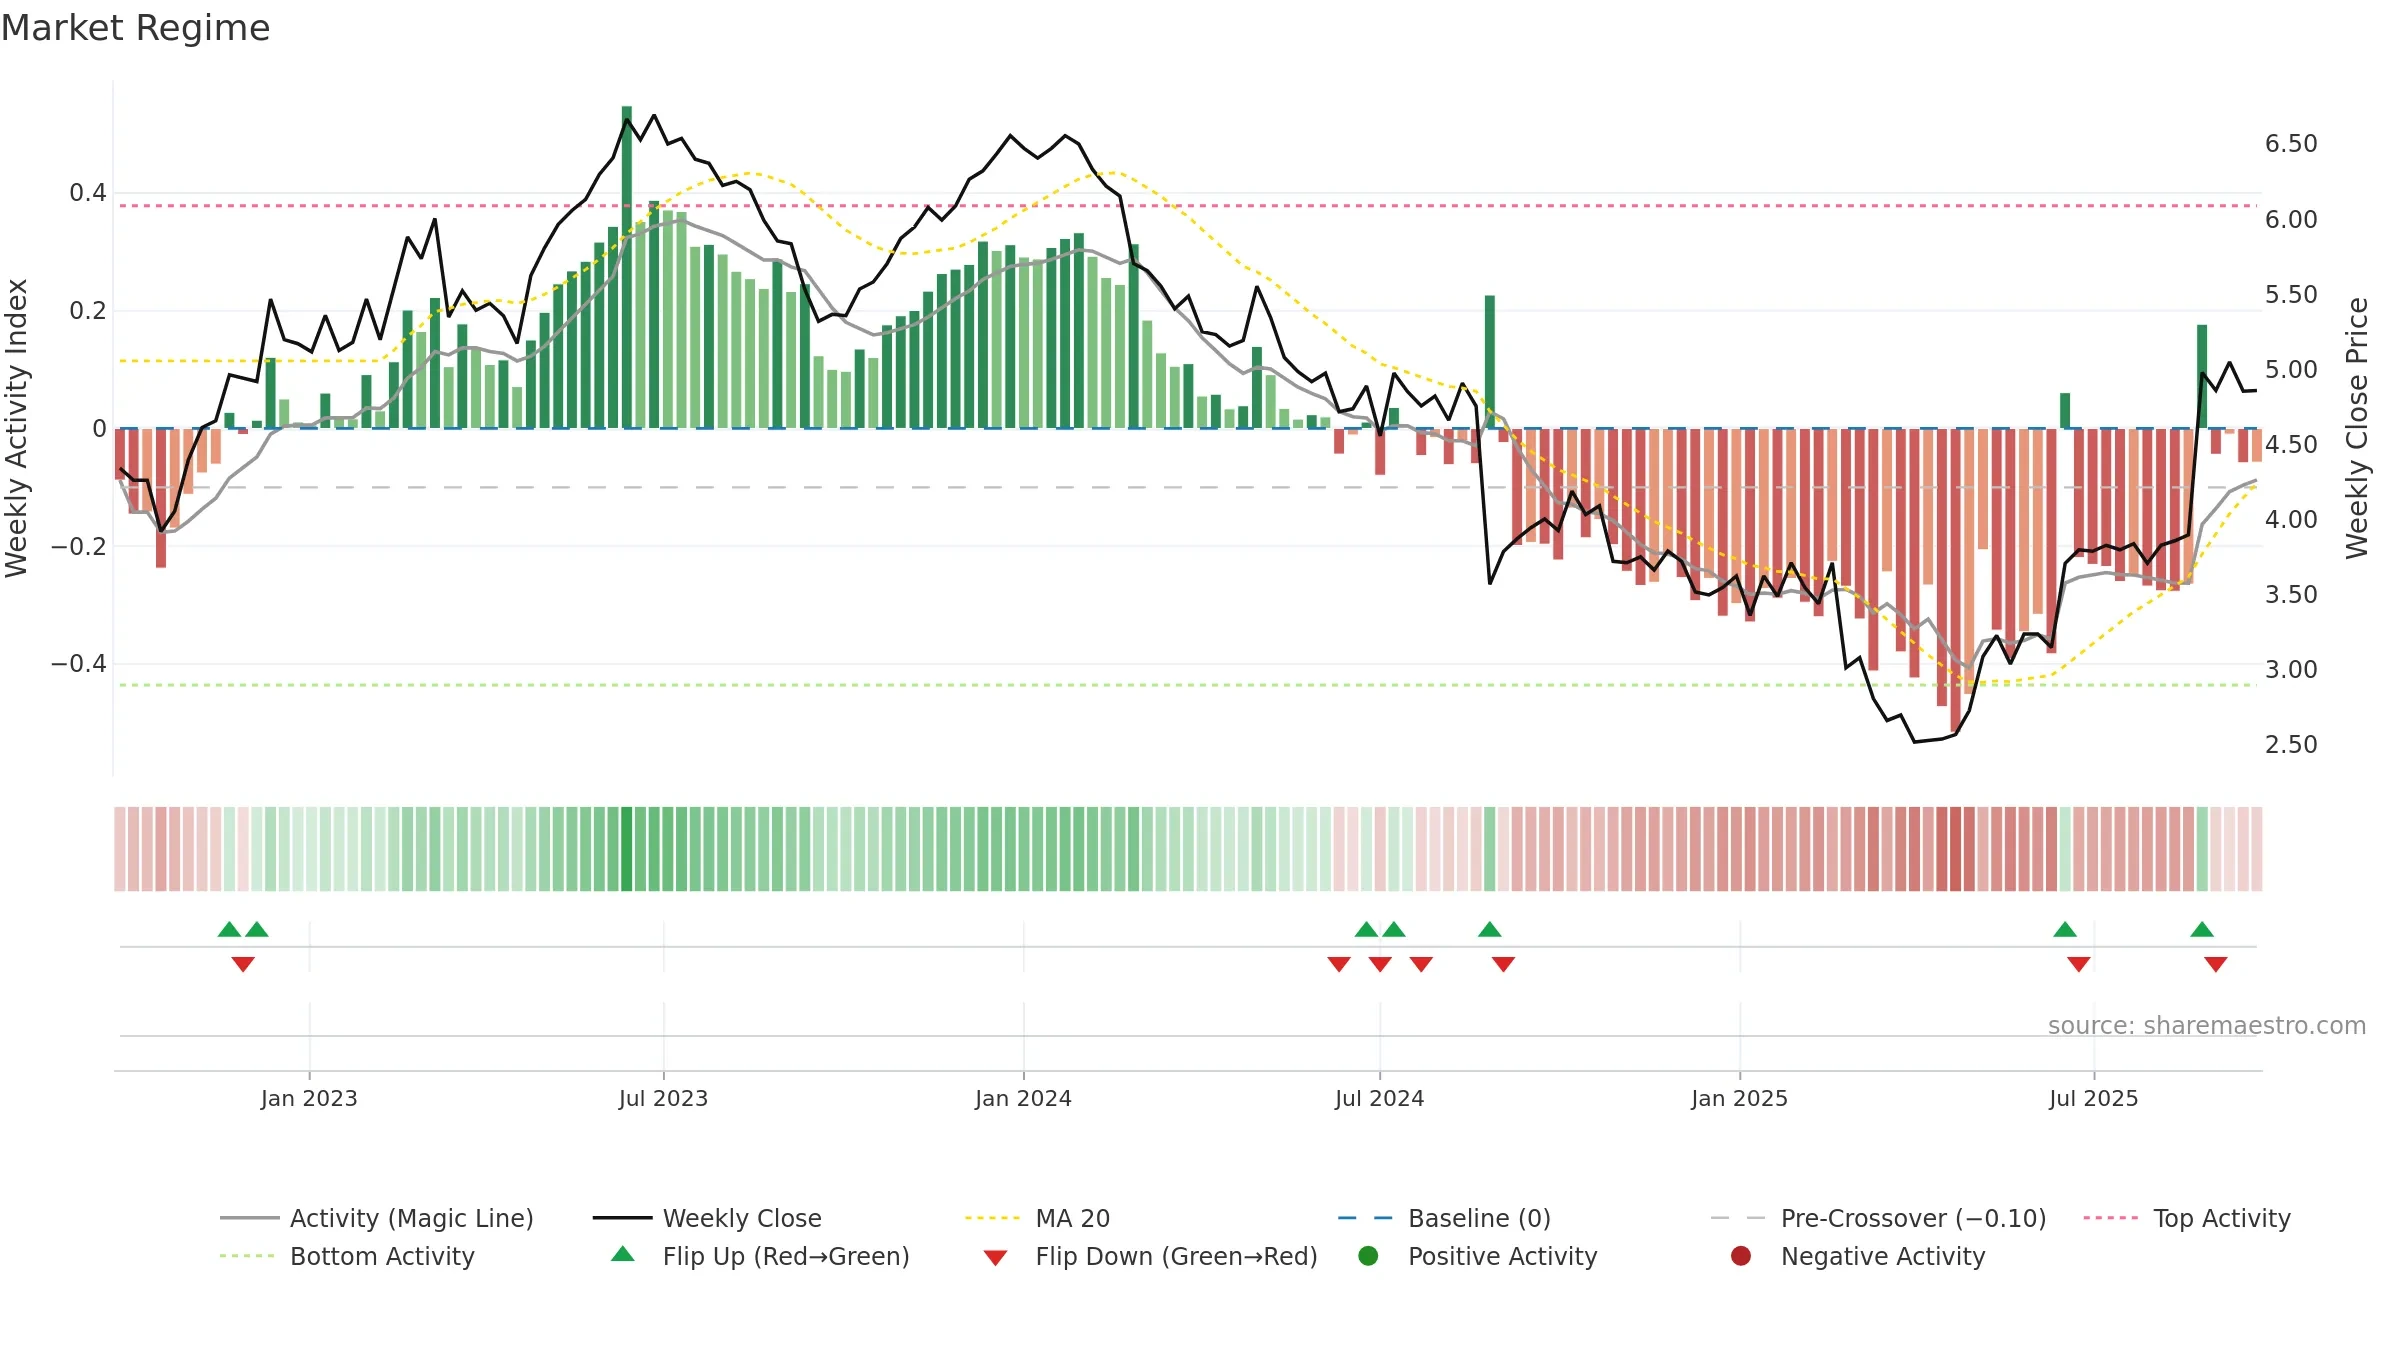Viewport: 2400px width, 1350px height.
Task: Click Negative Activity red circle legend icon
Action: (x=1741, y=1256)
